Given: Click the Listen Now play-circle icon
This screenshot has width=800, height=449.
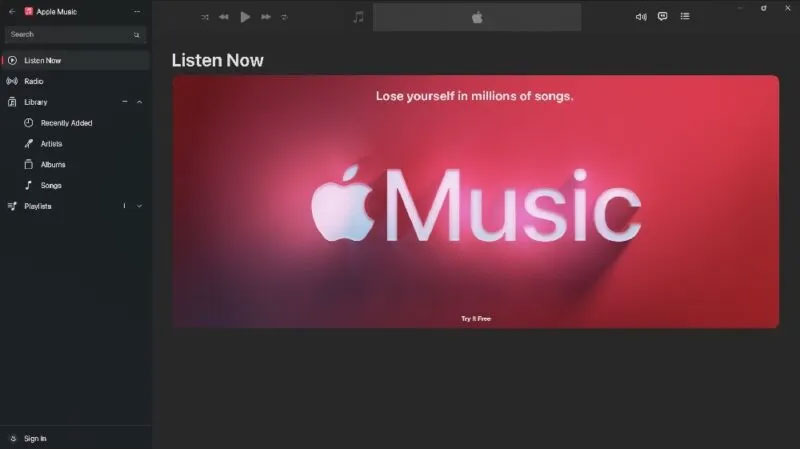Looking at the screenshot, I should (12, 60).
